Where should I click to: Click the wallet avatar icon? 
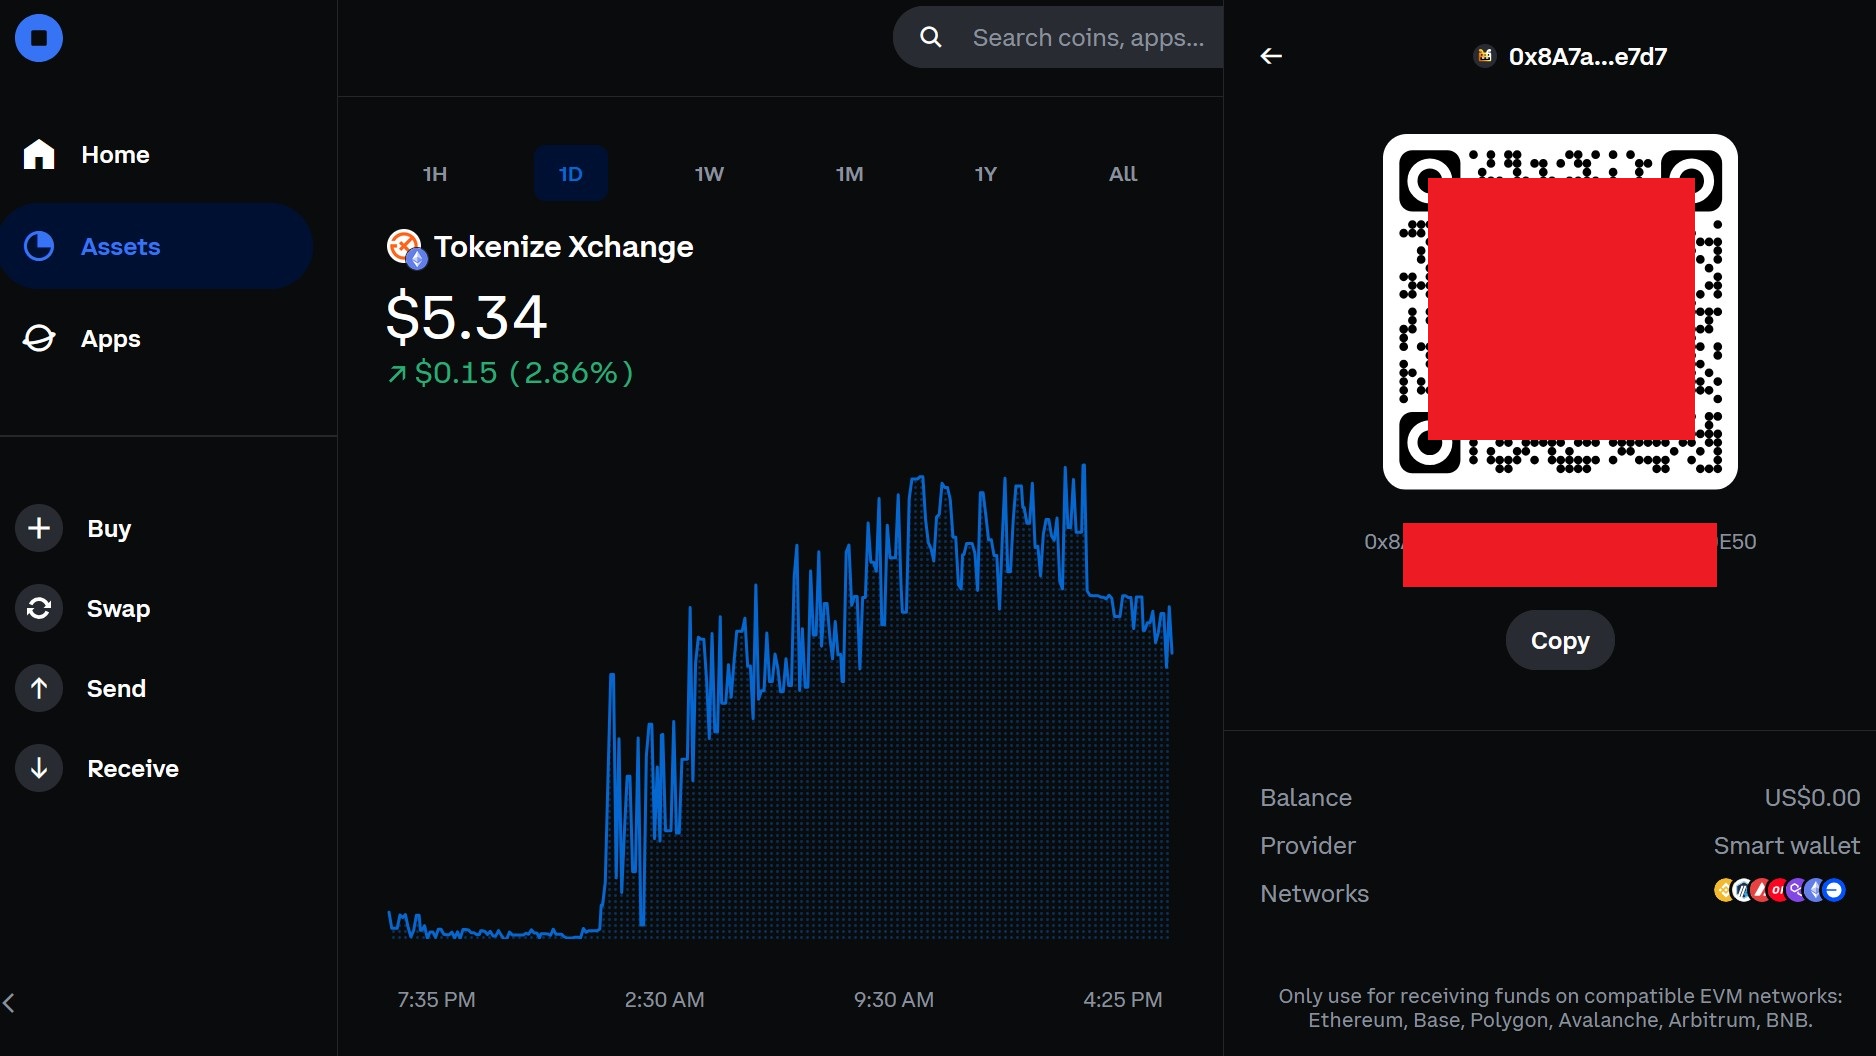[1485, 56]
